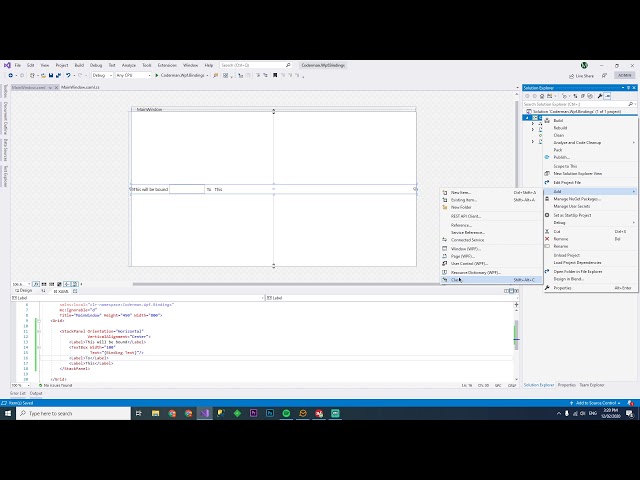Click the Undo toolbar icon
640x480 pixels.
[68, 76]
